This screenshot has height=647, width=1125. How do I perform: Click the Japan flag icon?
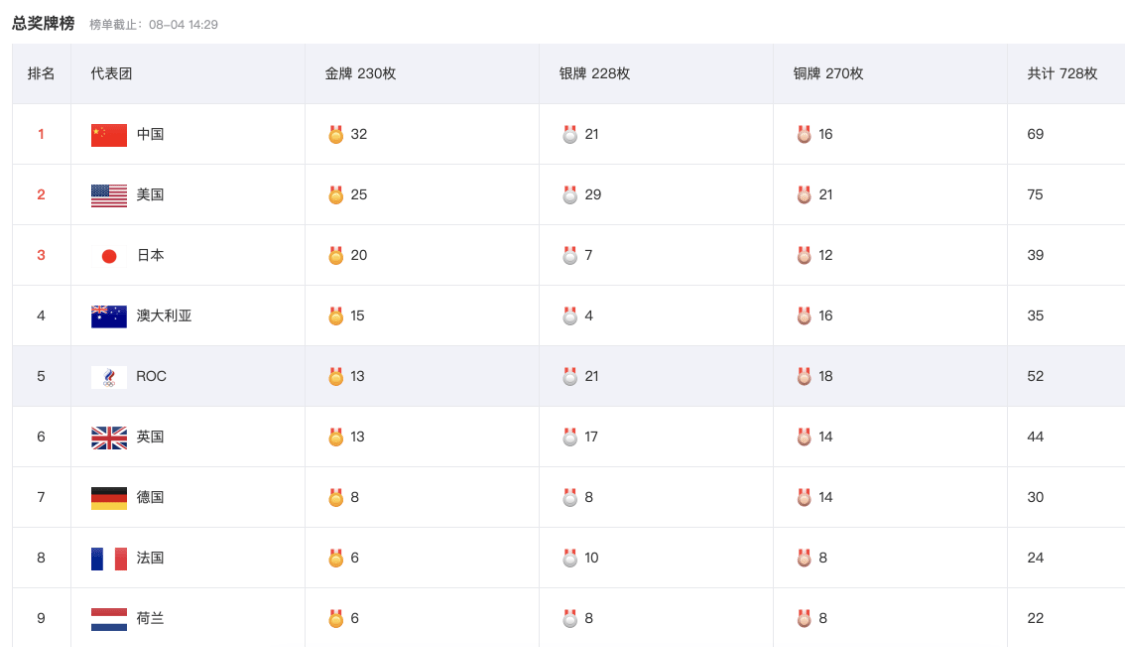(x=109, y=256)
